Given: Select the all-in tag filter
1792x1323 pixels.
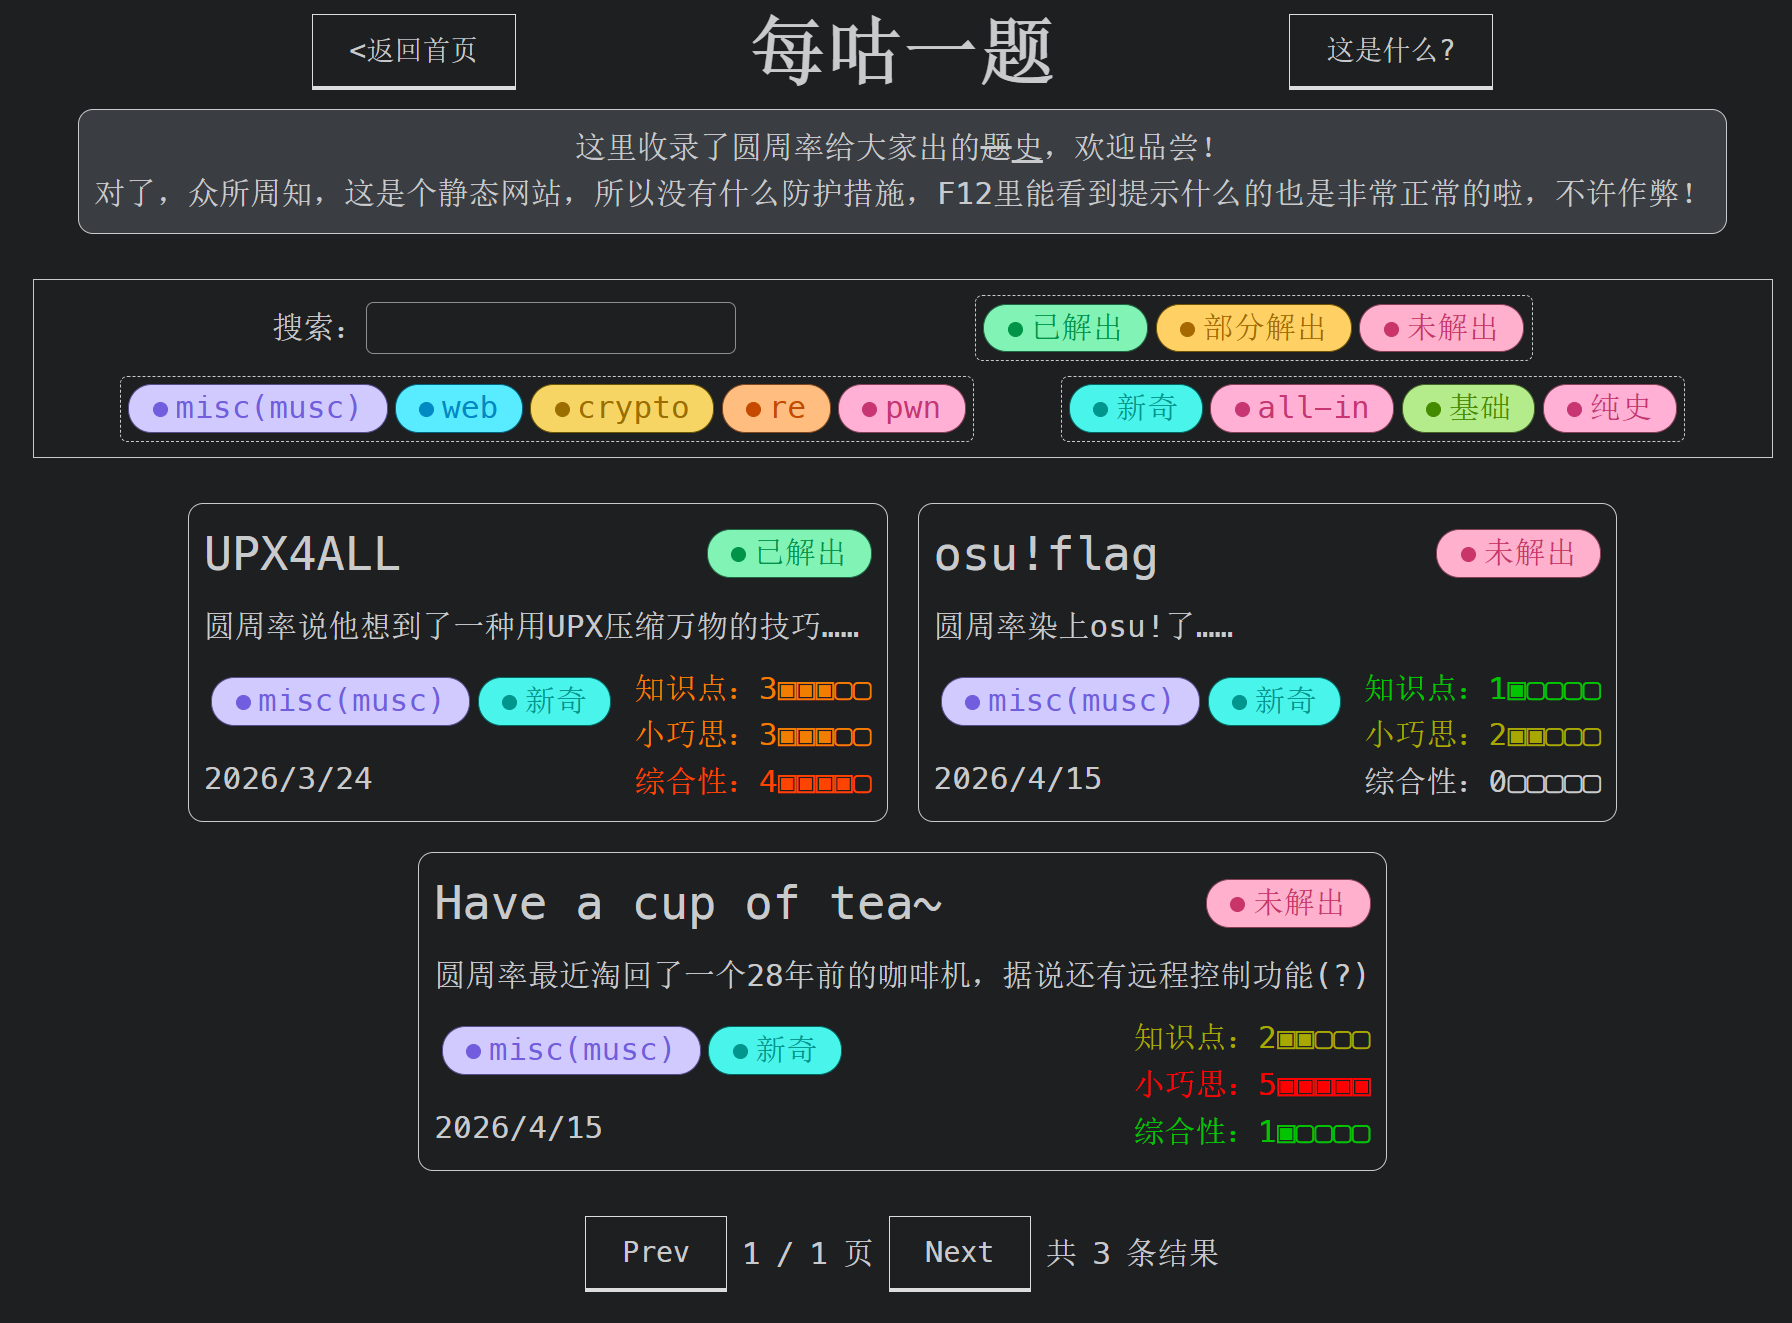Looking at the screenshot, I should click(x=1301, y=409).
